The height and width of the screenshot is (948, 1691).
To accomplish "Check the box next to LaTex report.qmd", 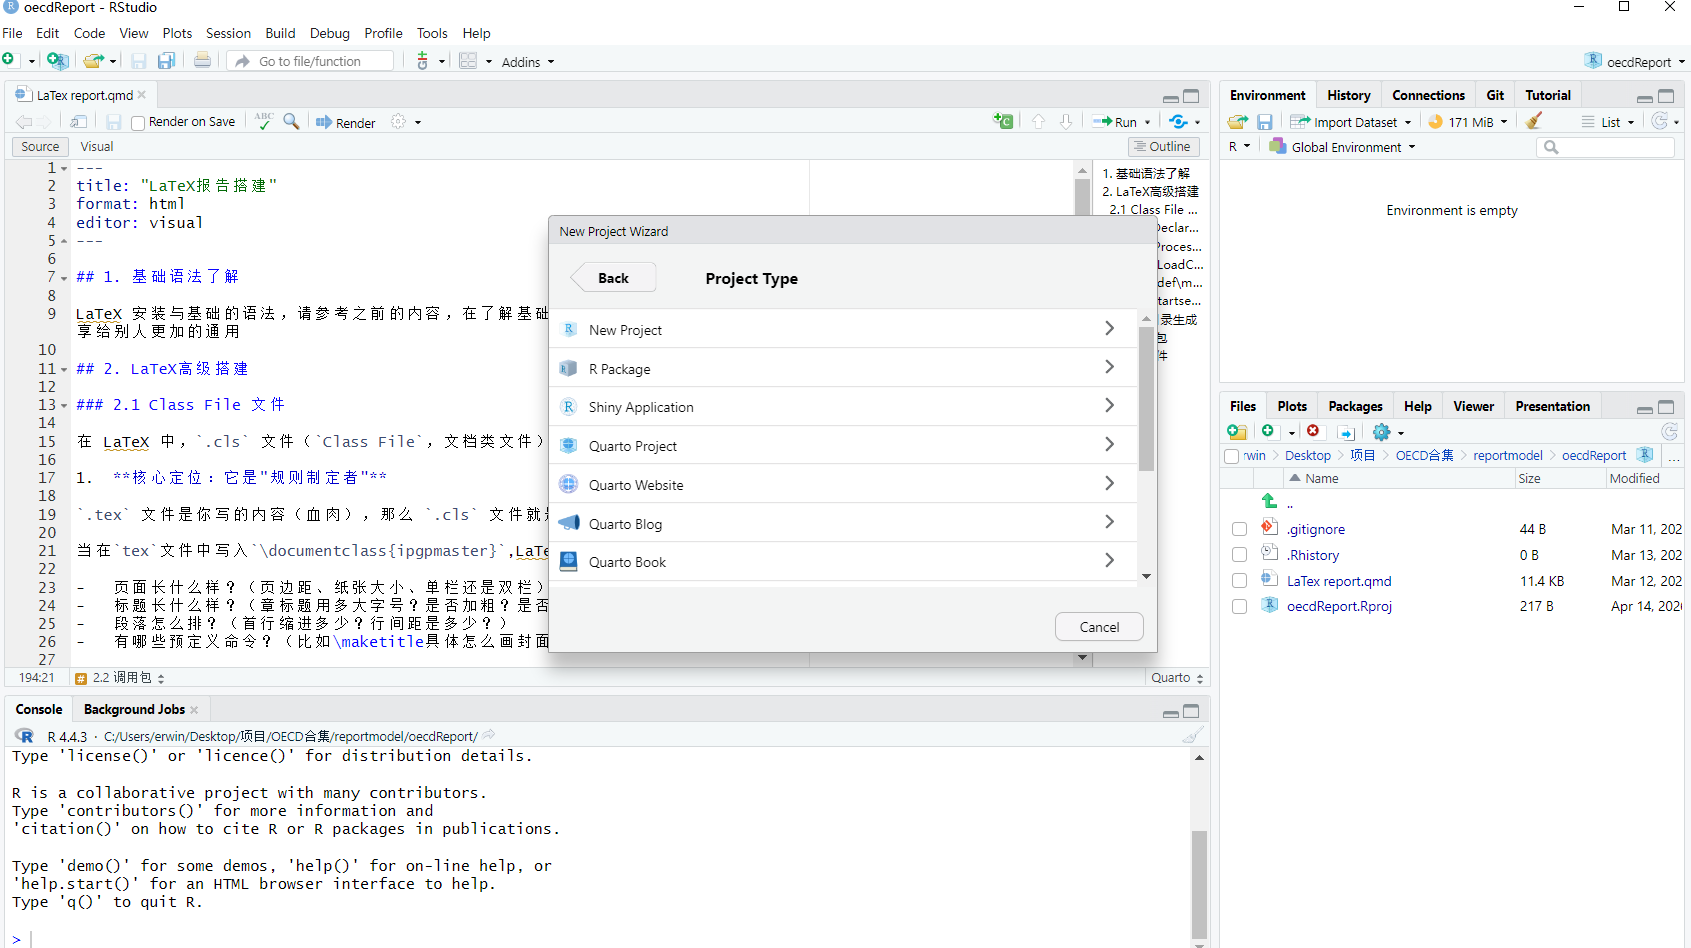I will pyautogui.click(x=1239, y=581).
